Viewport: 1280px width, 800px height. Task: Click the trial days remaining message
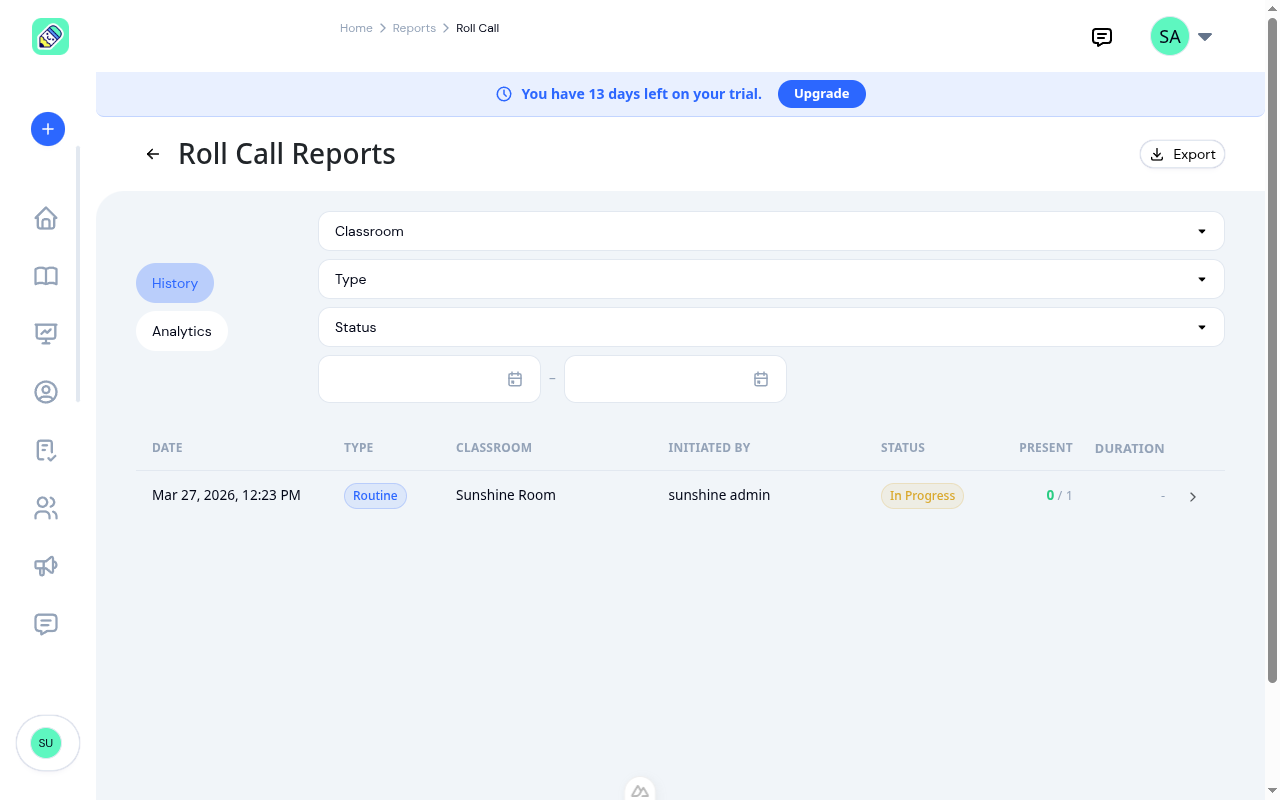point(641,94)
